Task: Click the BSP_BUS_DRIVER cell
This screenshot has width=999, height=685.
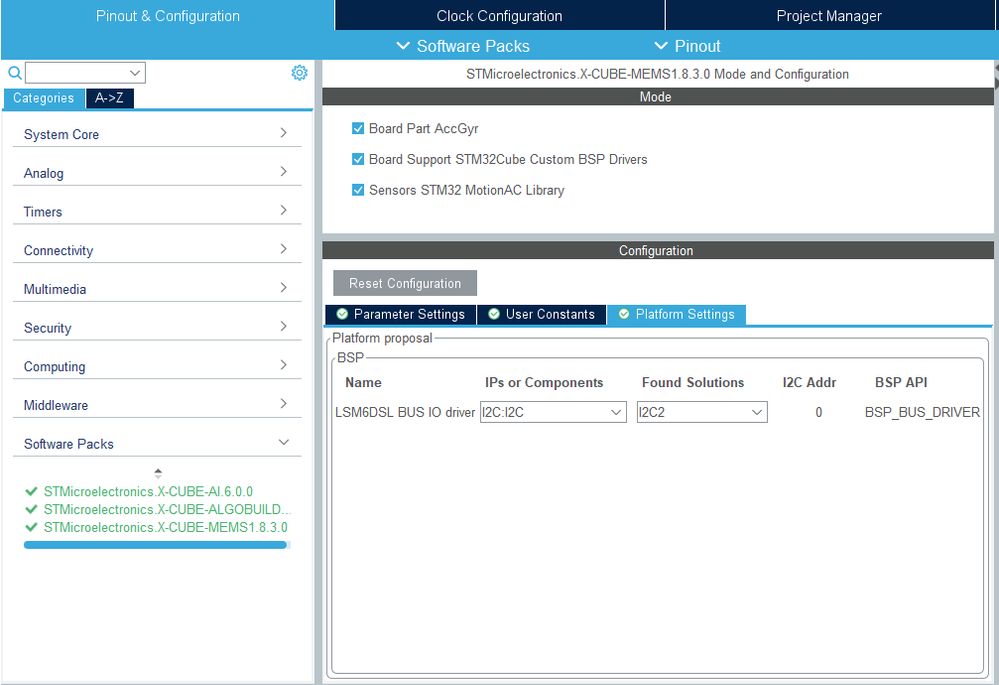Action: tap(922, 412)
